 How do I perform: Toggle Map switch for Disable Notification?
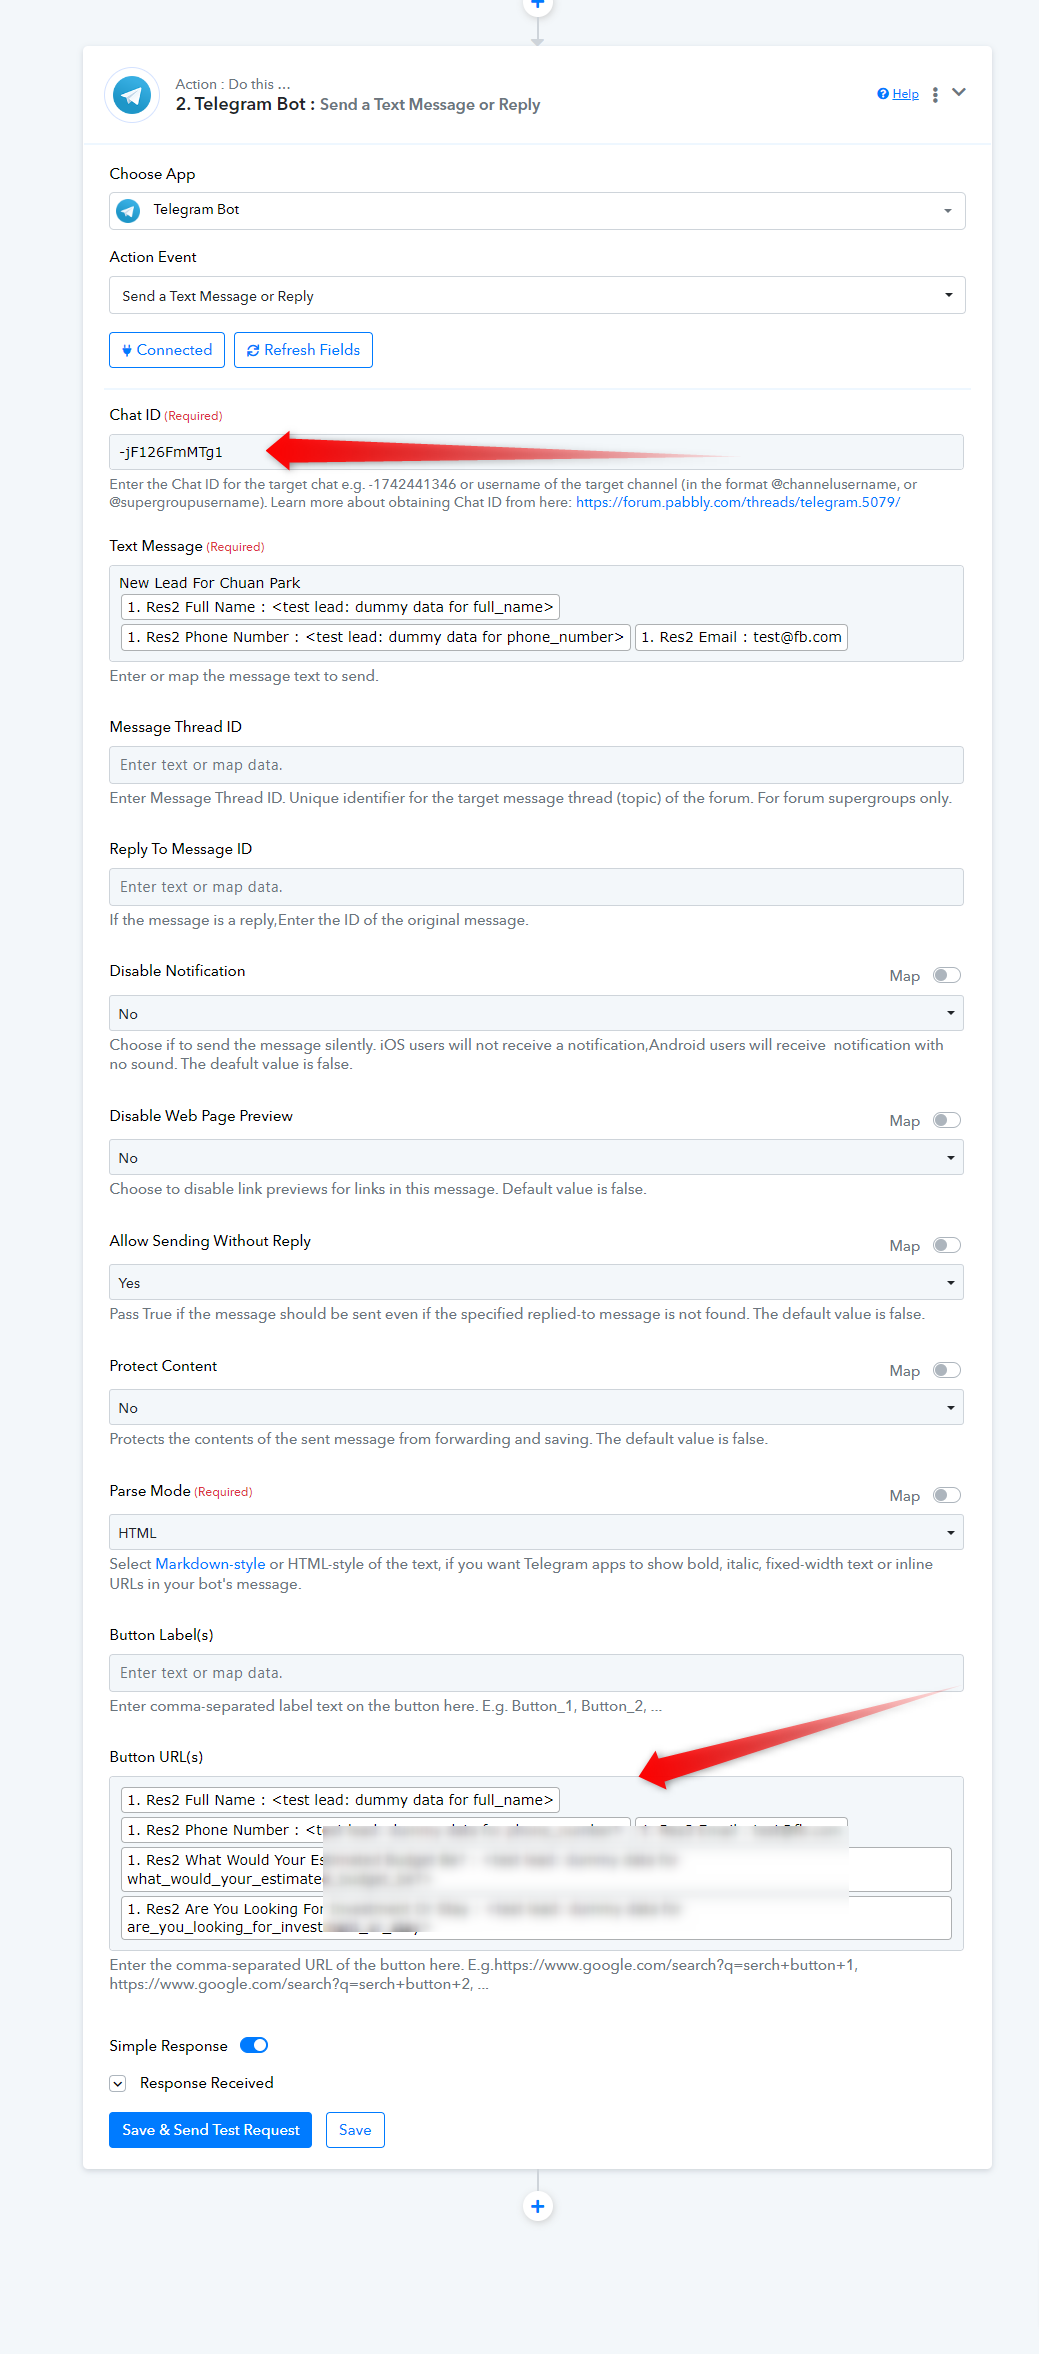tap(946, 975)
